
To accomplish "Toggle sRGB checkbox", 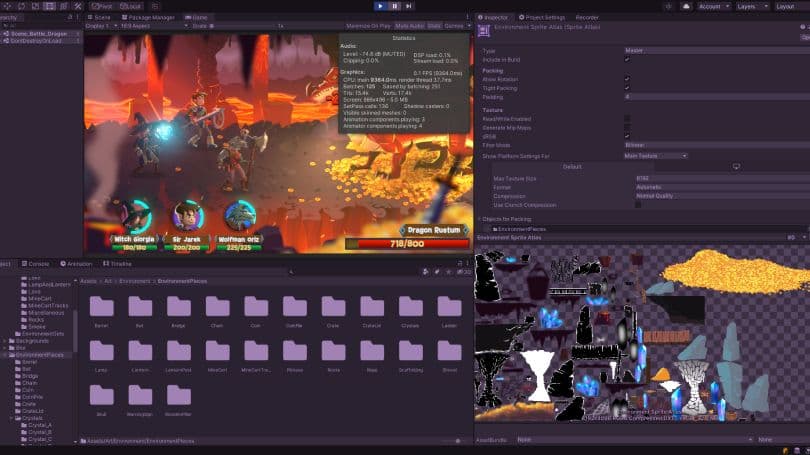I will pos(627,136).
